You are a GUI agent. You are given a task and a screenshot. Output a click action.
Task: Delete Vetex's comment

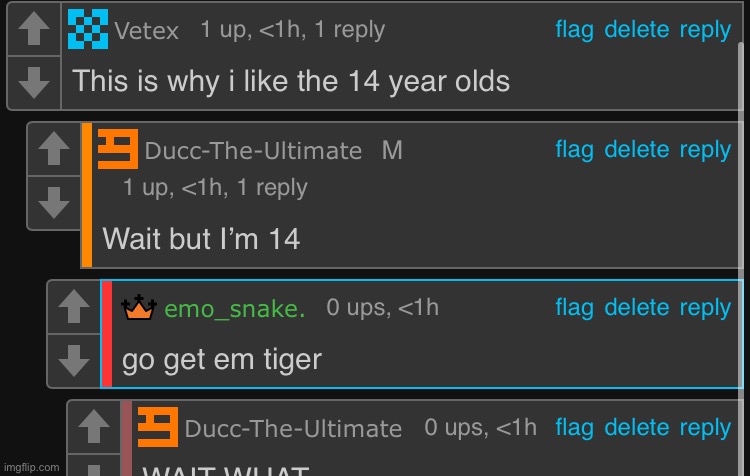pos(637,30)
